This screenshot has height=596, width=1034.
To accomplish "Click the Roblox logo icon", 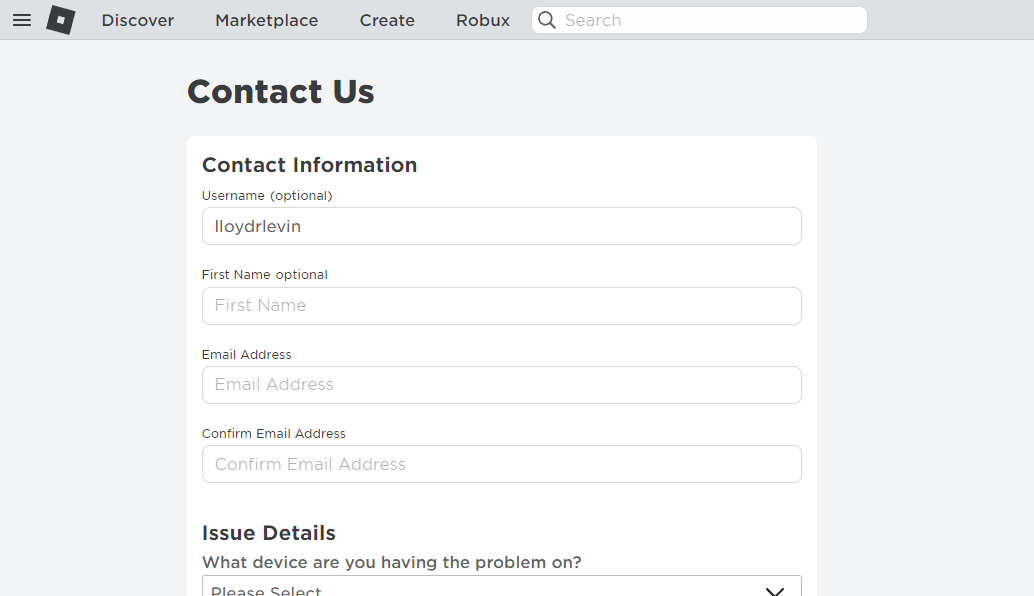I will [61, 20].
